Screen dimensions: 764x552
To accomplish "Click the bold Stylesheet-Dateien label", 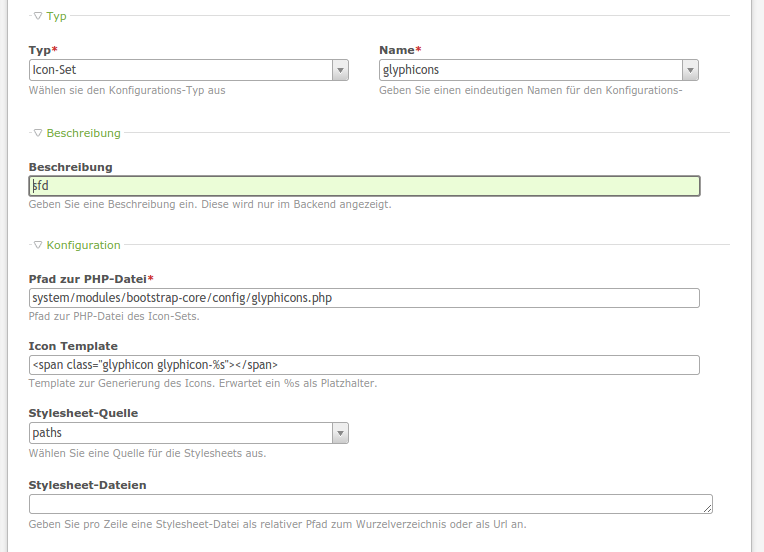I will (x=88, y=485).
